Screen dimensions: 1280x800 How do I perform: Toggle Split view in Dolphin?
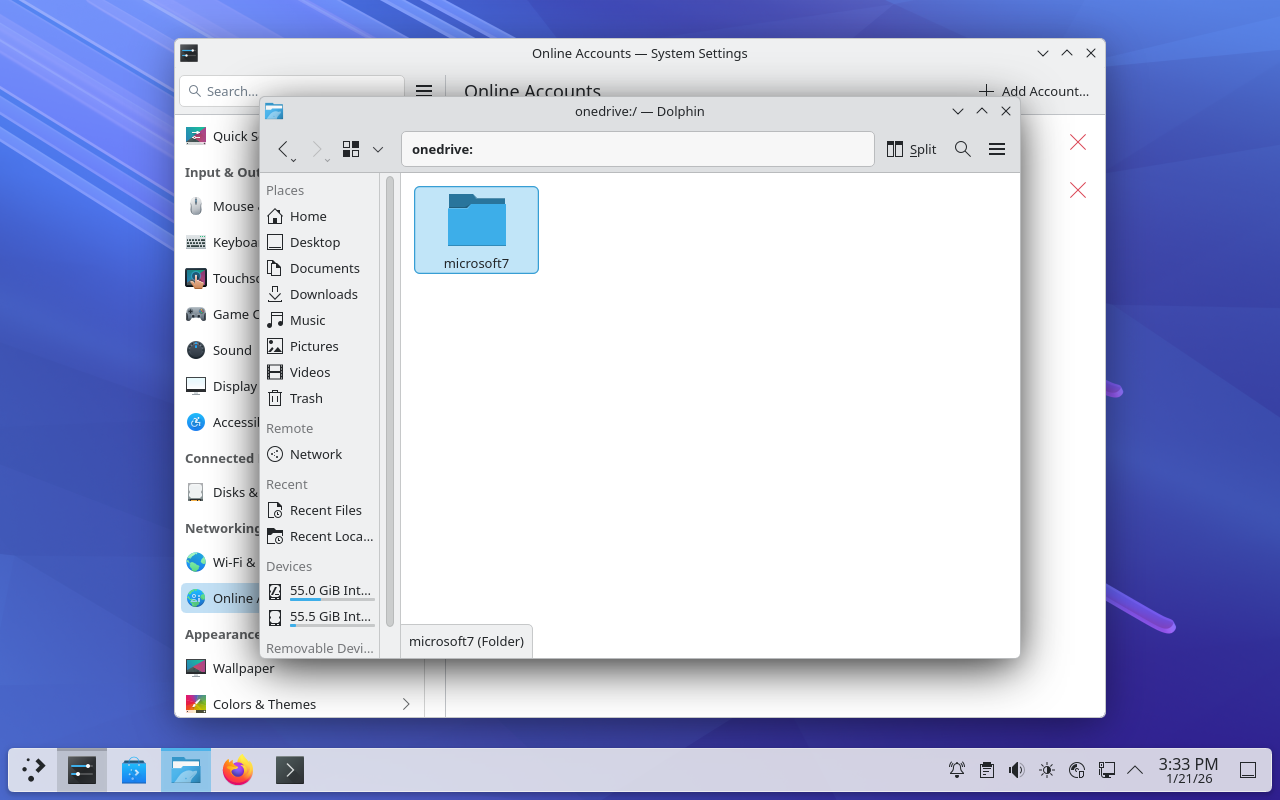pos(911,149)
